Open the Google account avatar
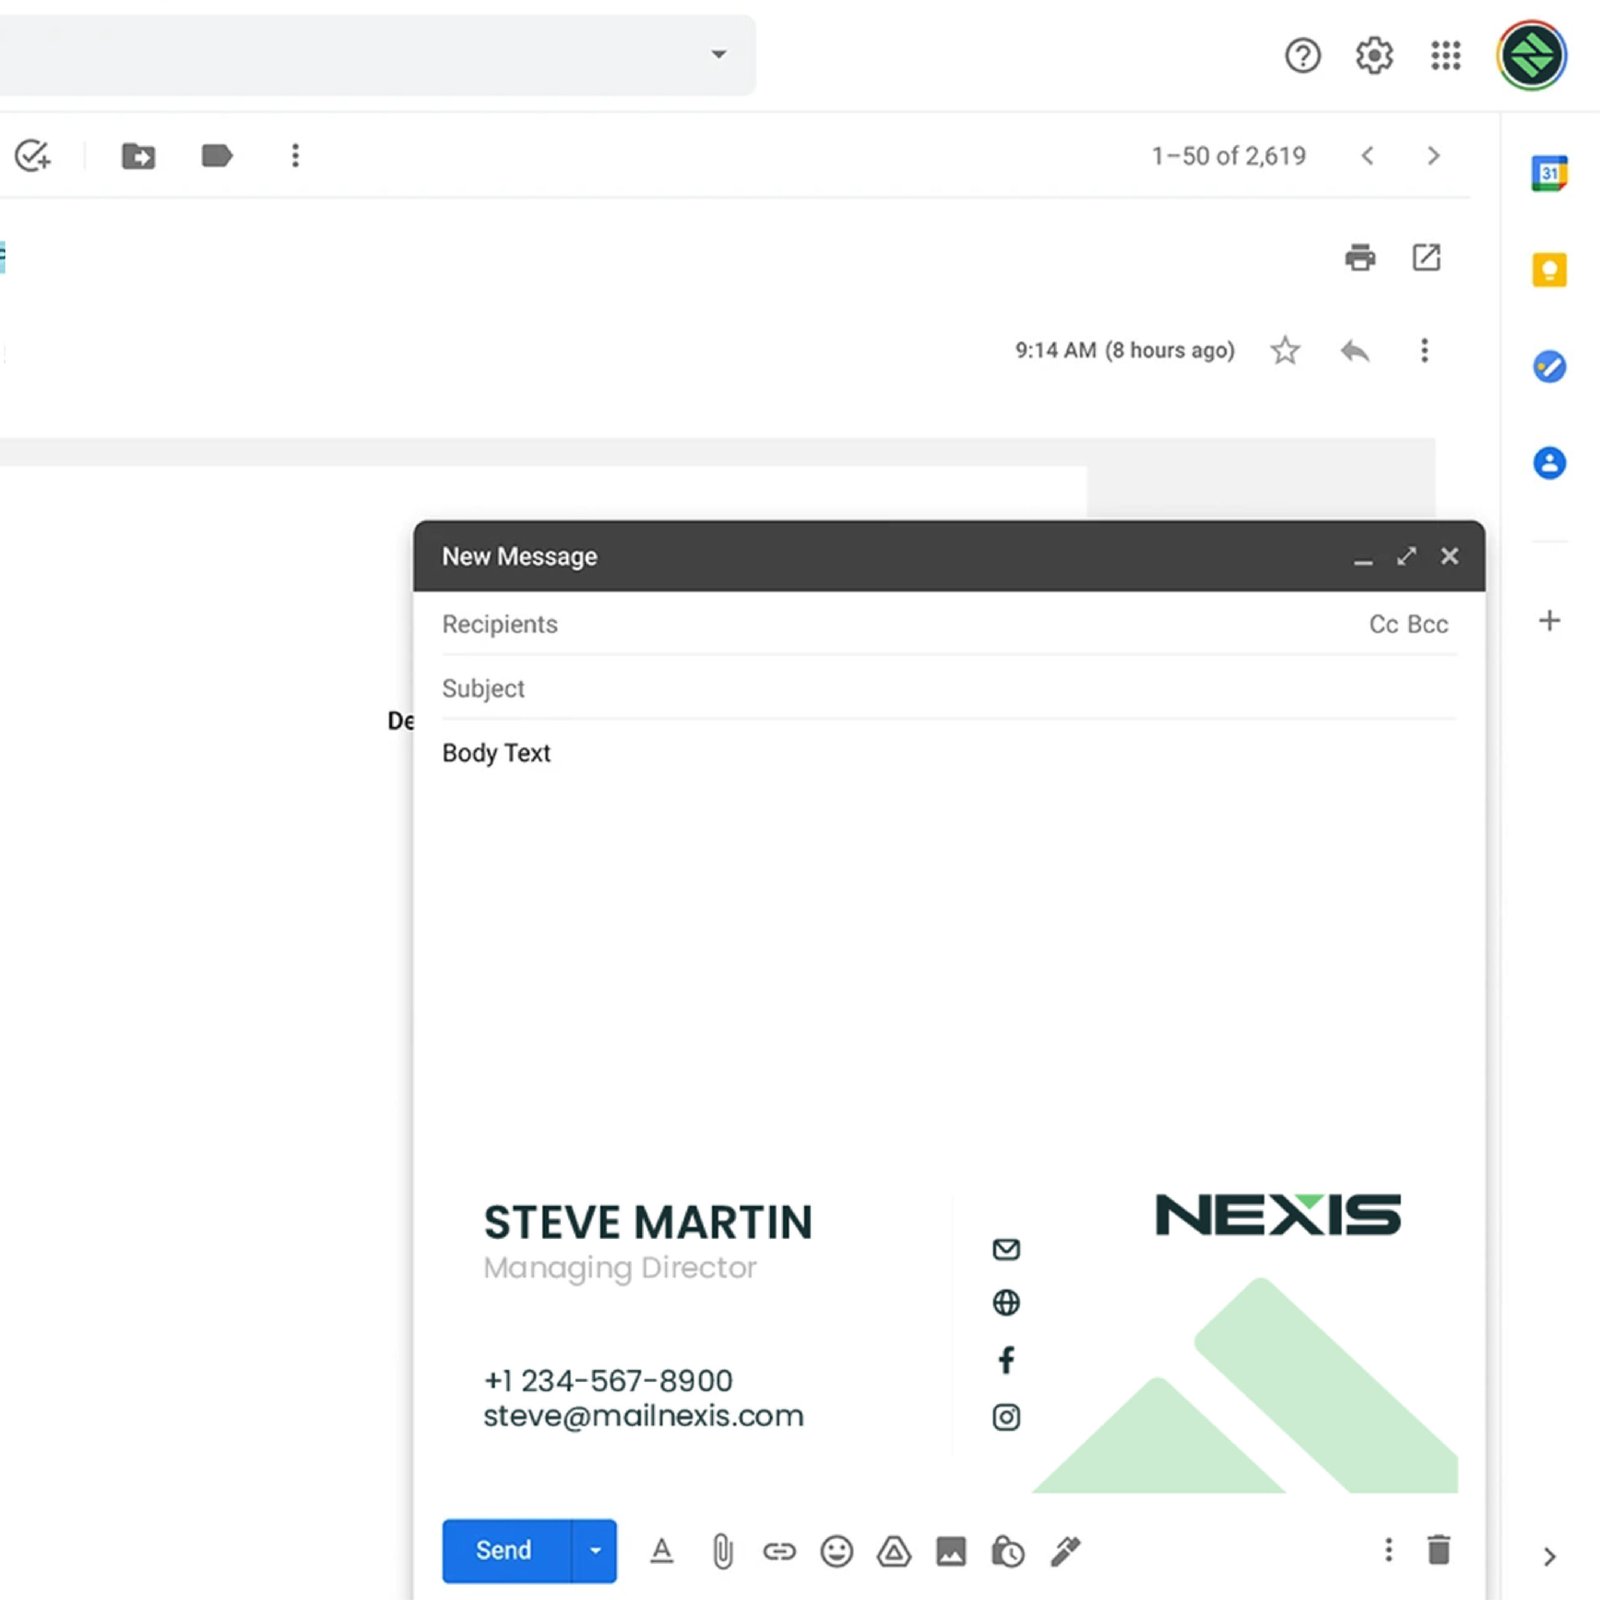The image size is (1600, 1600). 1531,56
